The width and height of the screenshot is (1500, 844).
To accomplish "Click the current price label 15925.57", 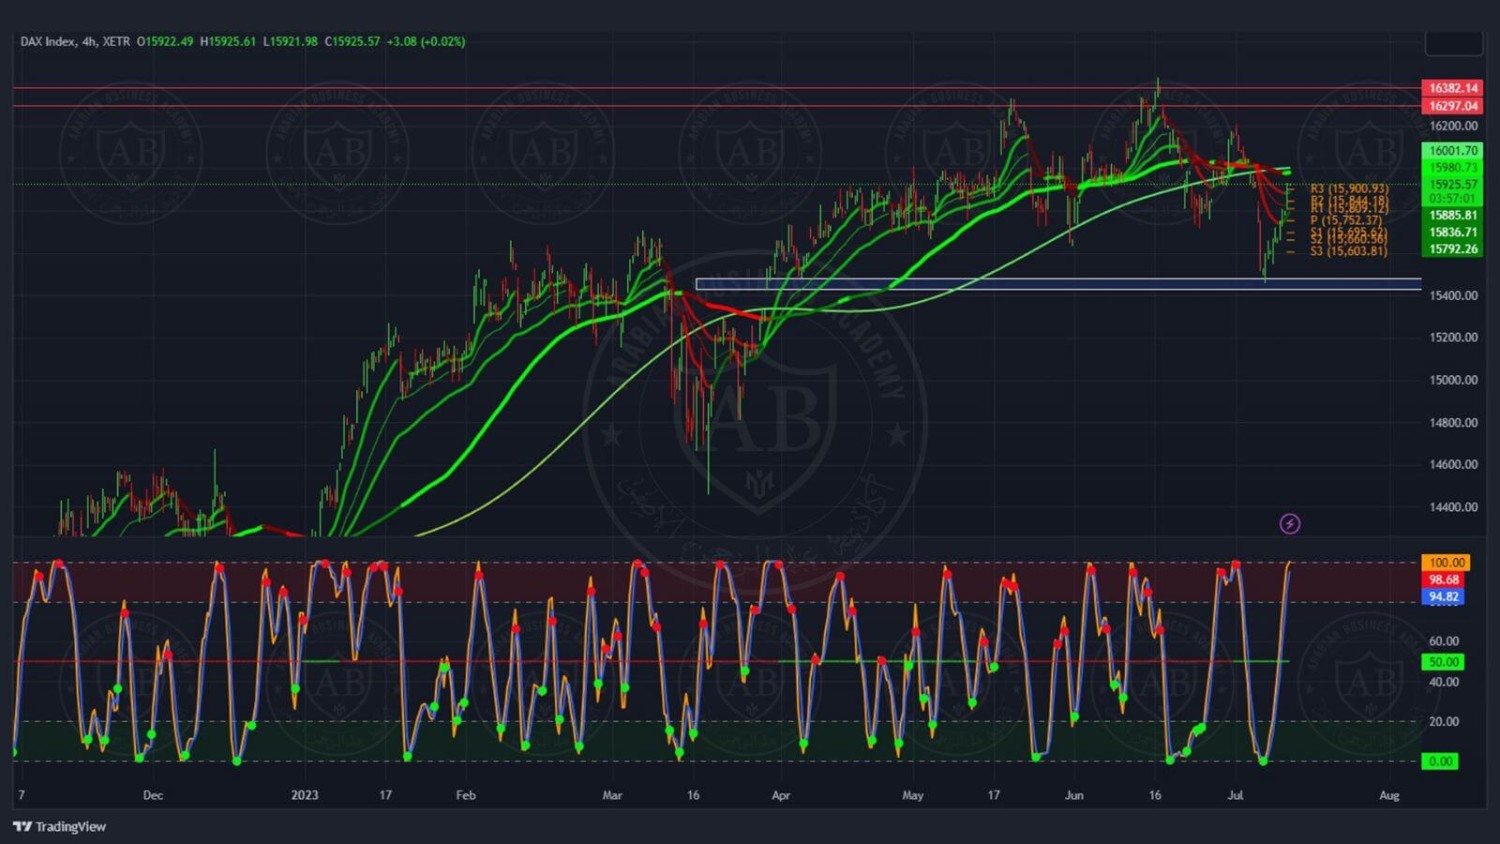I will pos(1452,185).
